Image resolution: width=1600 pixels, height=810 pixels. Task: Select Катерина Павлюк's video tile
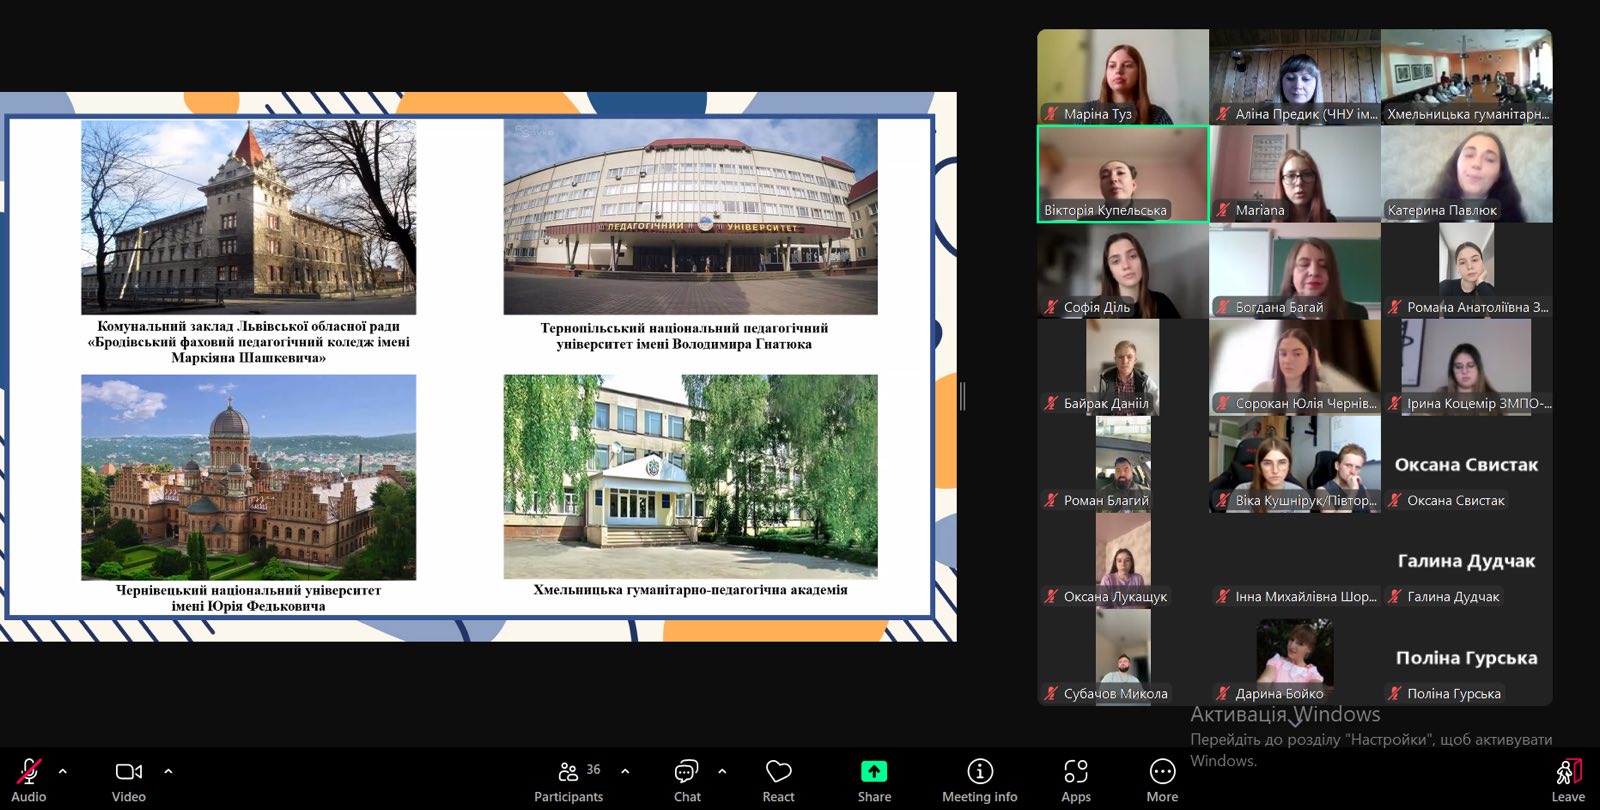click(x=1467, y=174)
